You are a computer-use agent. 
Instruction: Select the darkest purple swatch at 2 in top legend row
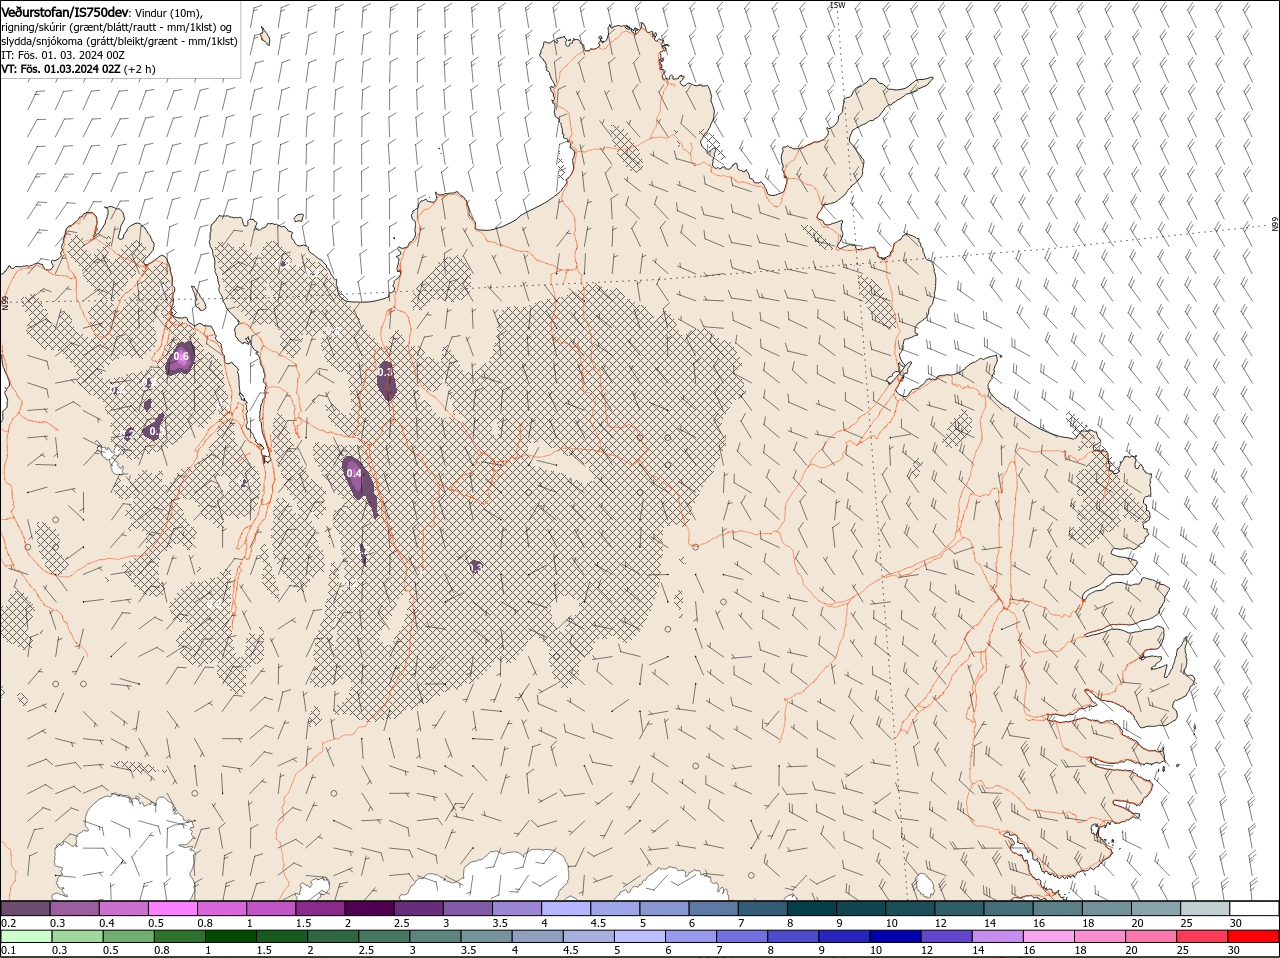coord(369,908)
